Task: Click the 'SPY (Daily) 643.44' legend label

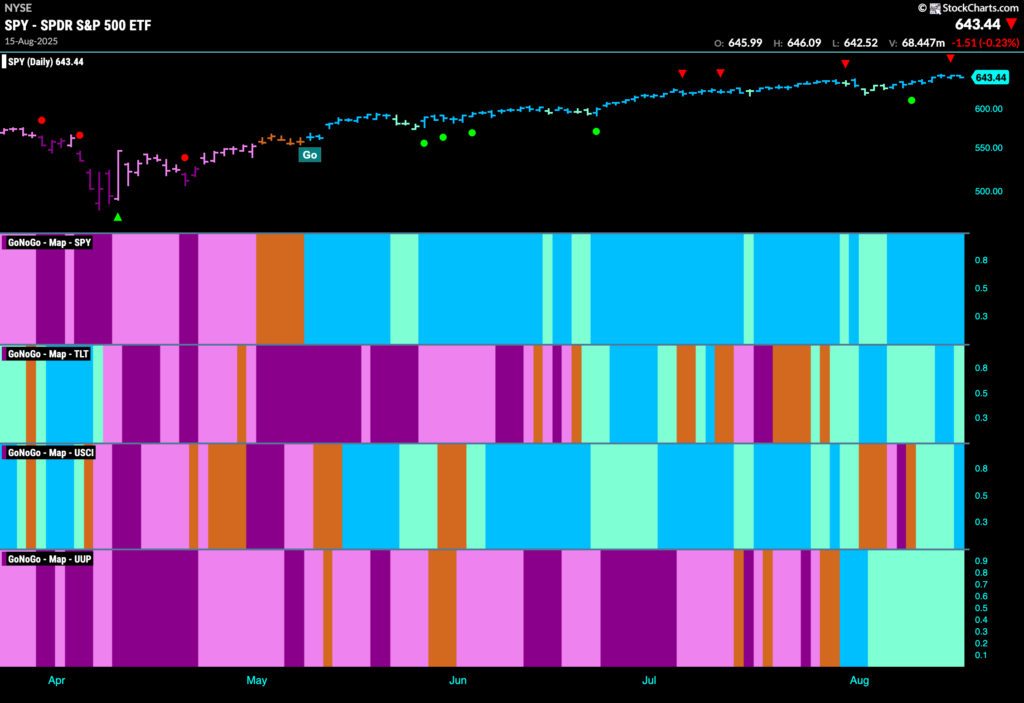Action: (45, 62)
